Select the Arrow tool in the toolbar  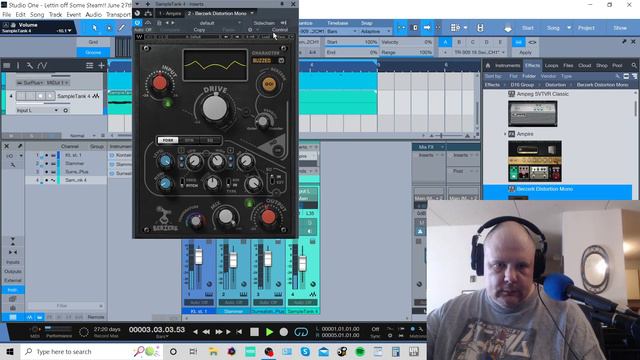click(94, 28)
